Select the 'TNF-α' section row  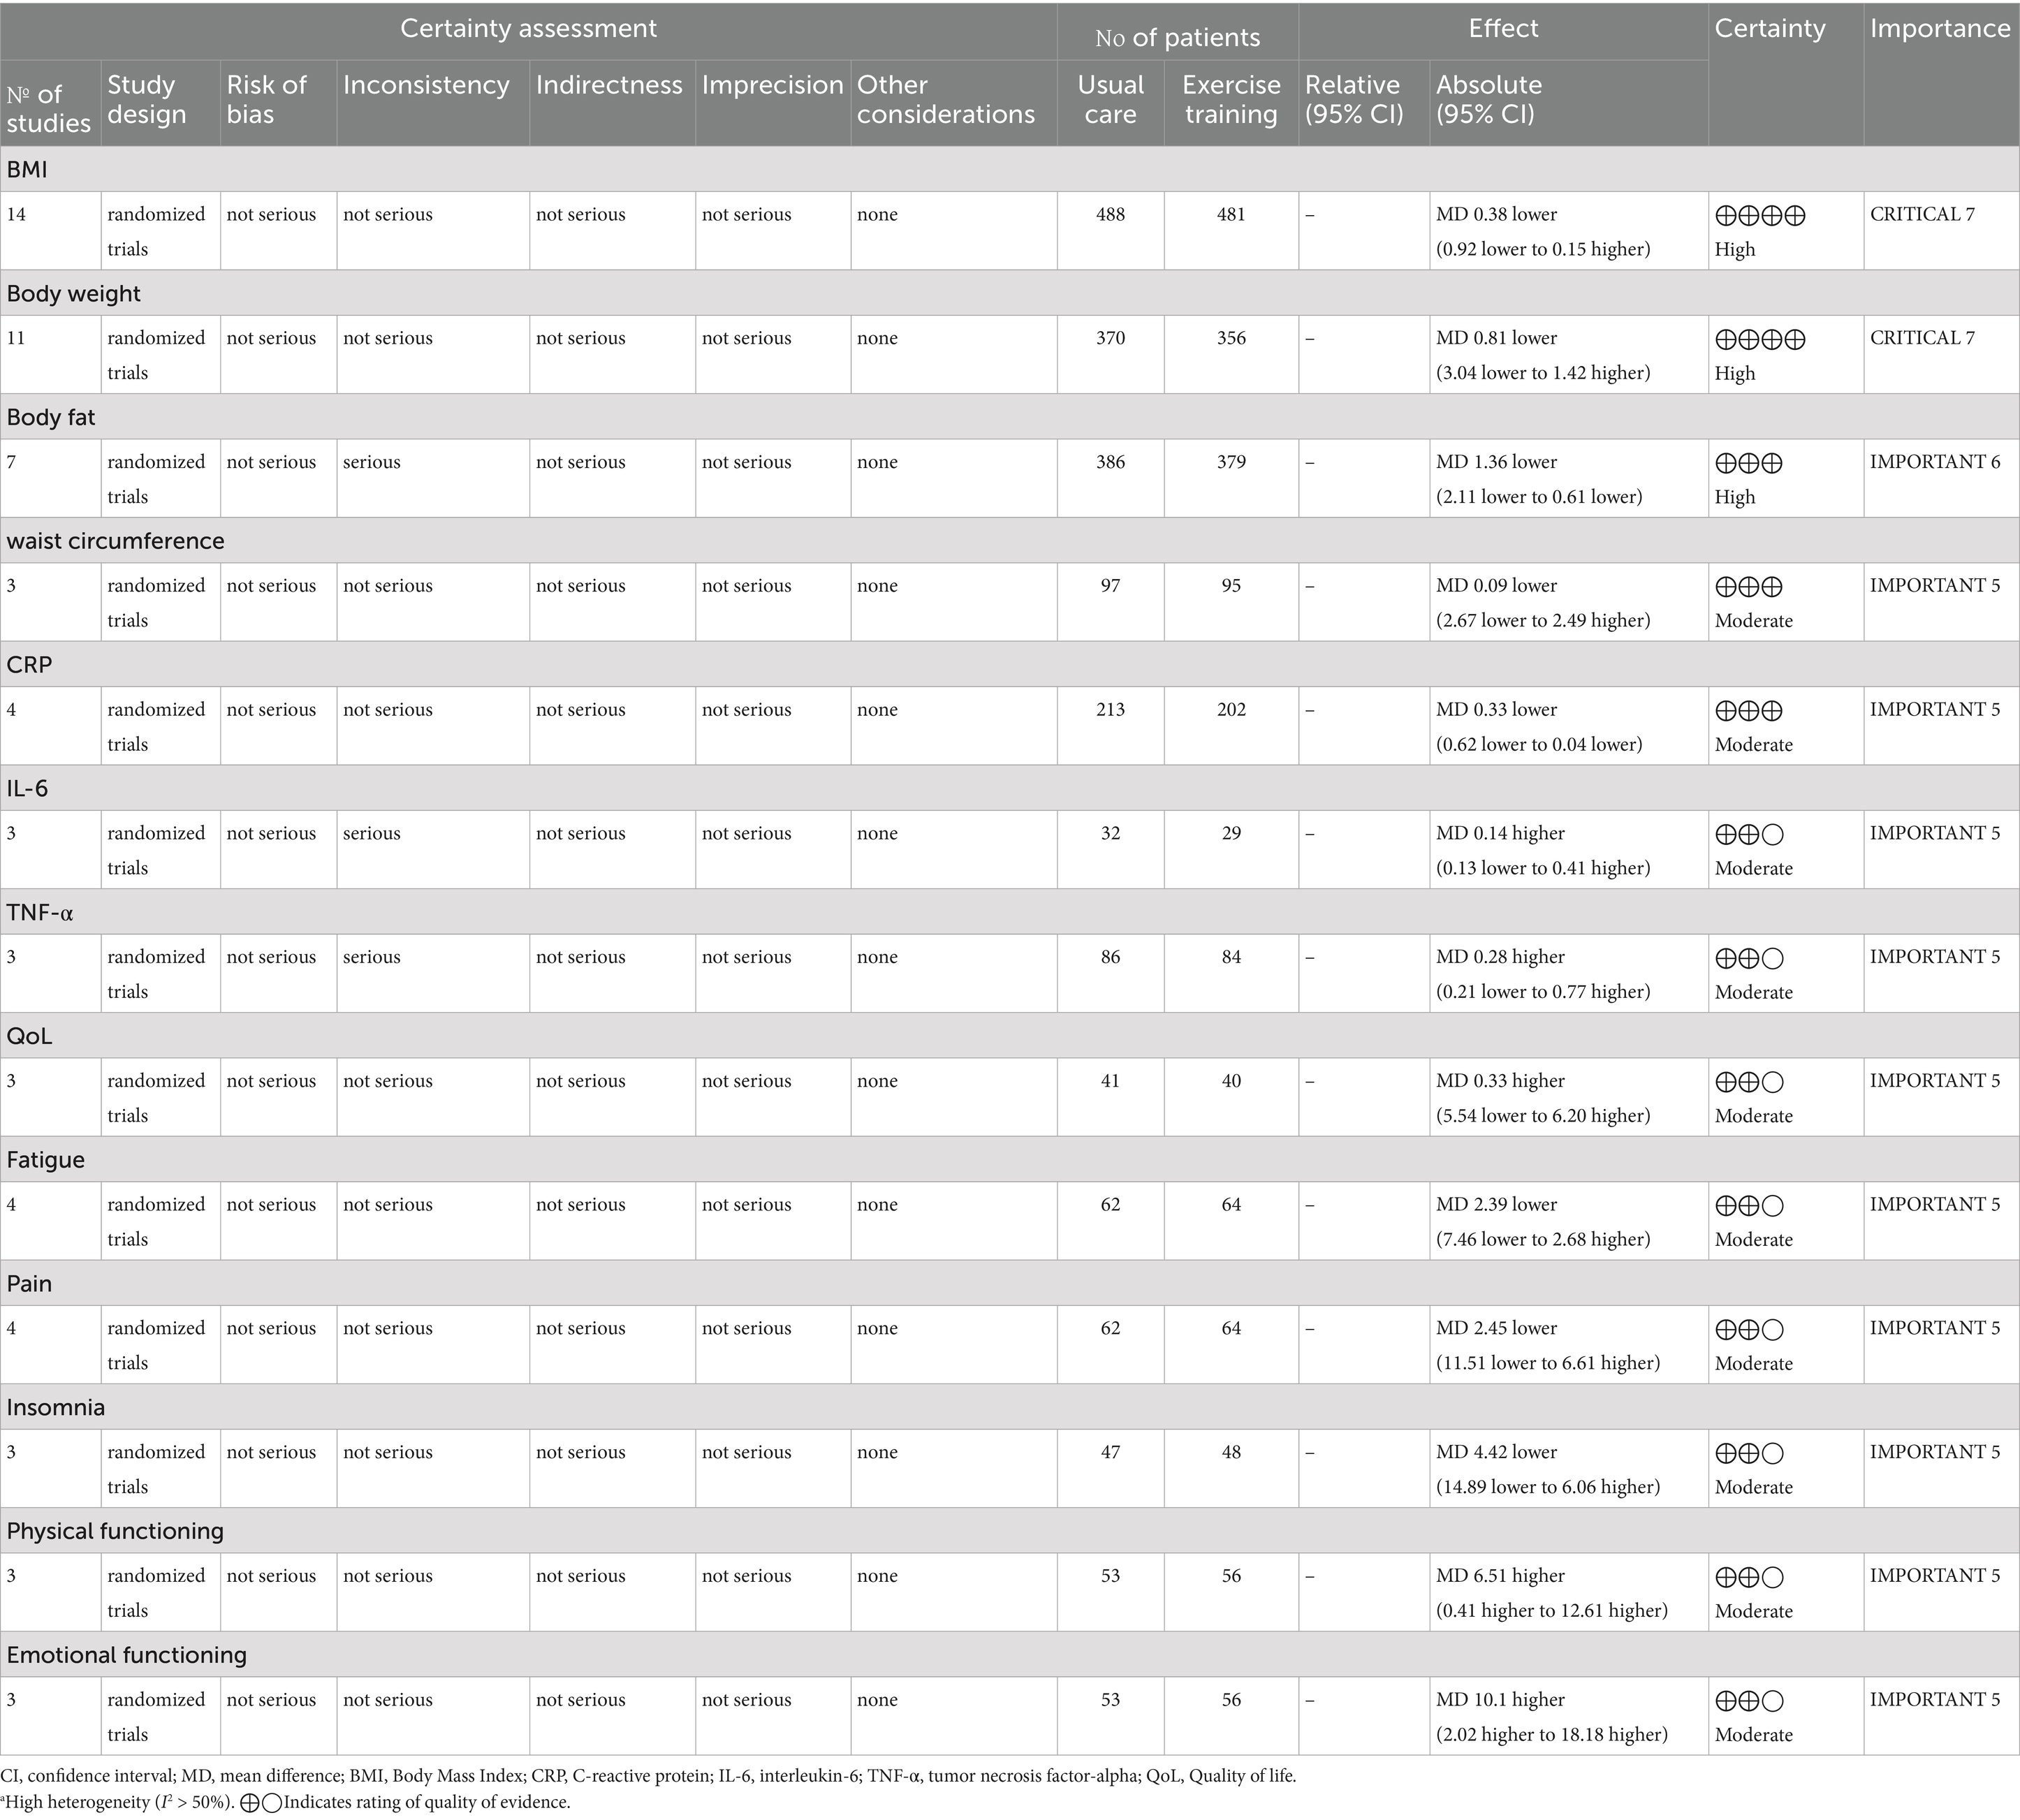[1010, 912]
